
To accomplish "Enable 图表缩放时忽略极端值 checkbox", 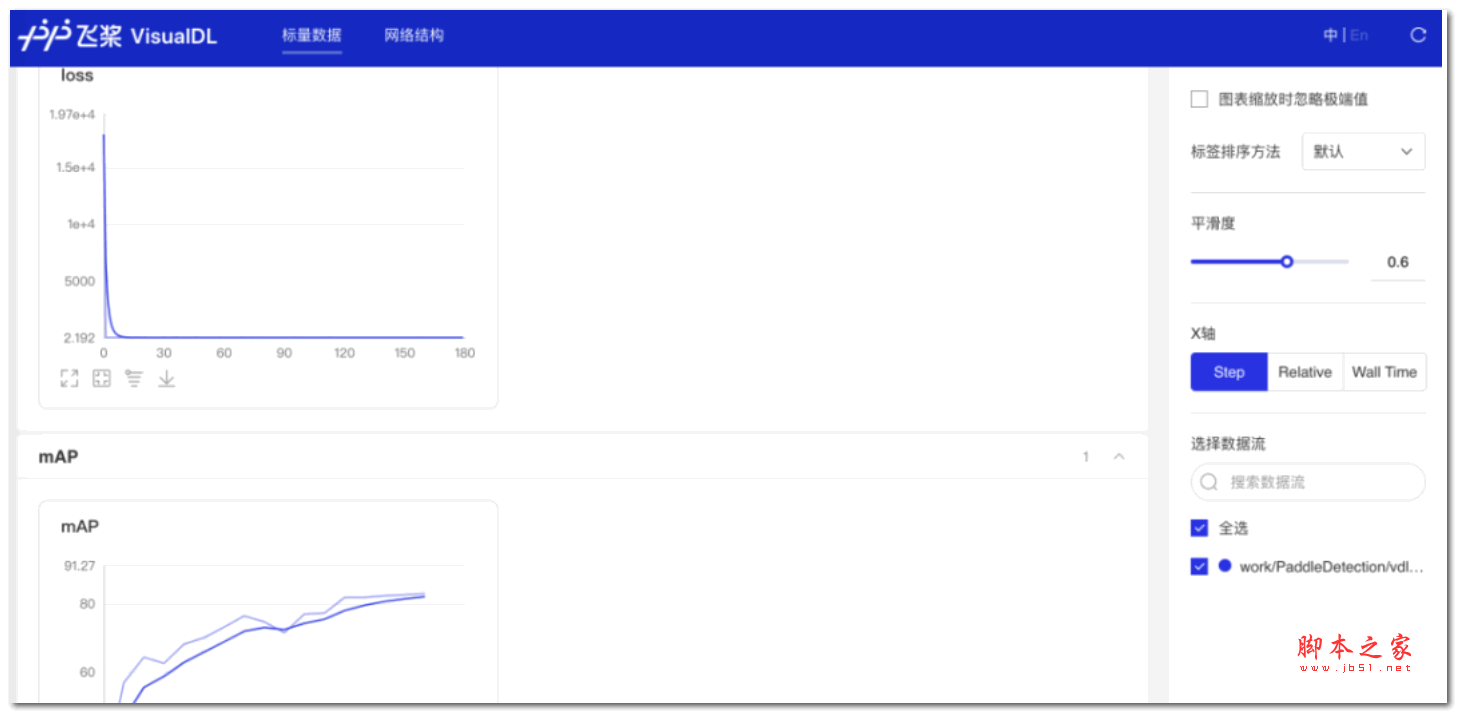I will coord(1199,99).
